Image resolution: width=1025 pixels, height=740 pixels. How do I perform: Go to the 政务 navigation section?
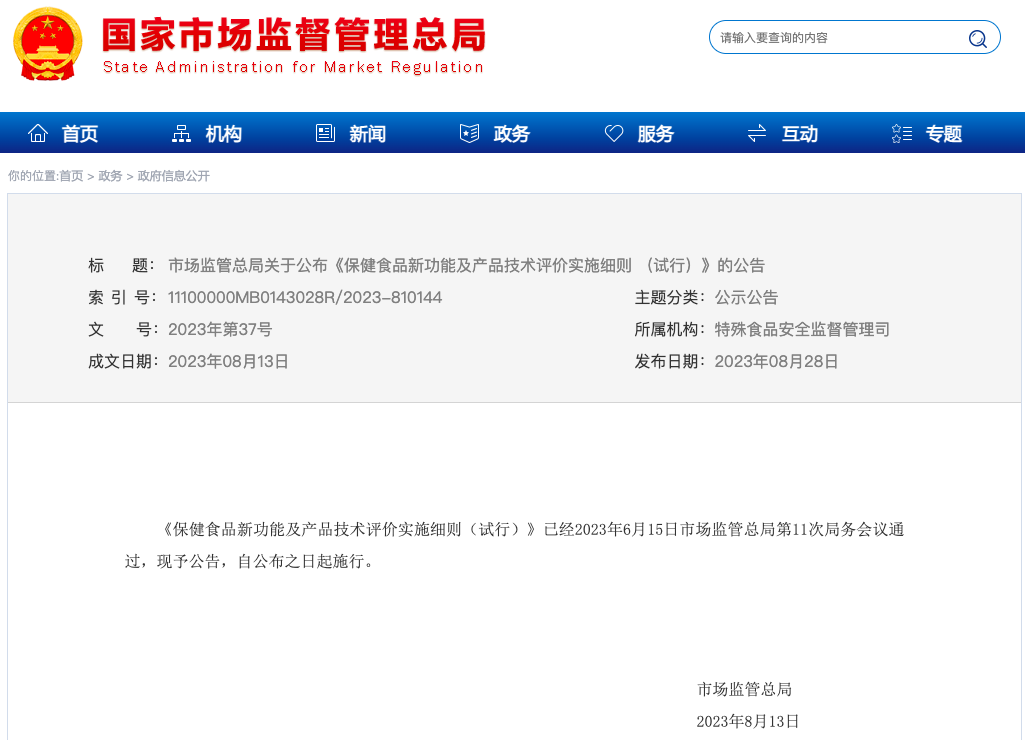pos(511,134)
